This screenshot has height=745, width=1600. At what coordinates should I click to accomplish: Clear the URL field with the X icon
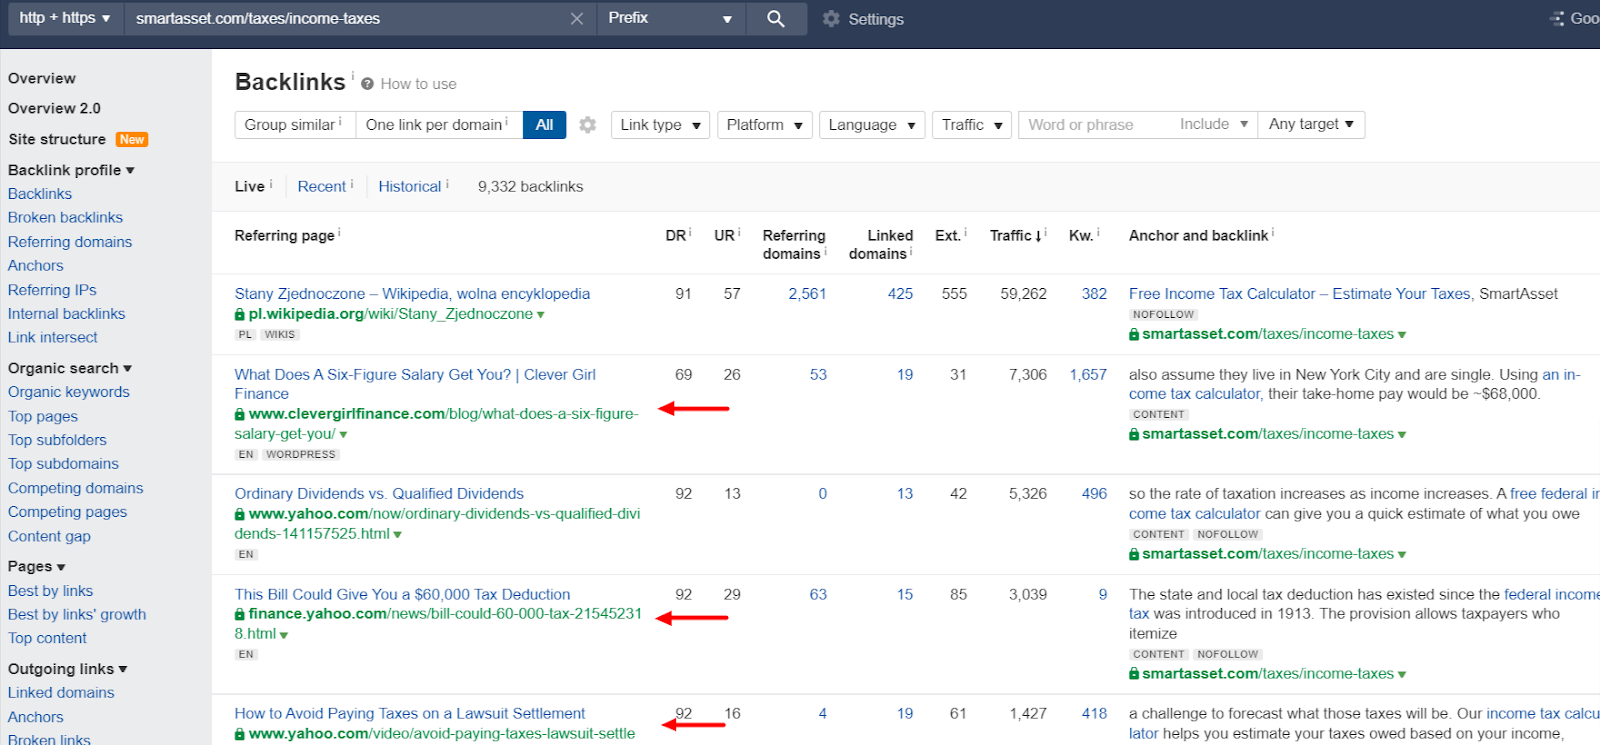(577, 19)
